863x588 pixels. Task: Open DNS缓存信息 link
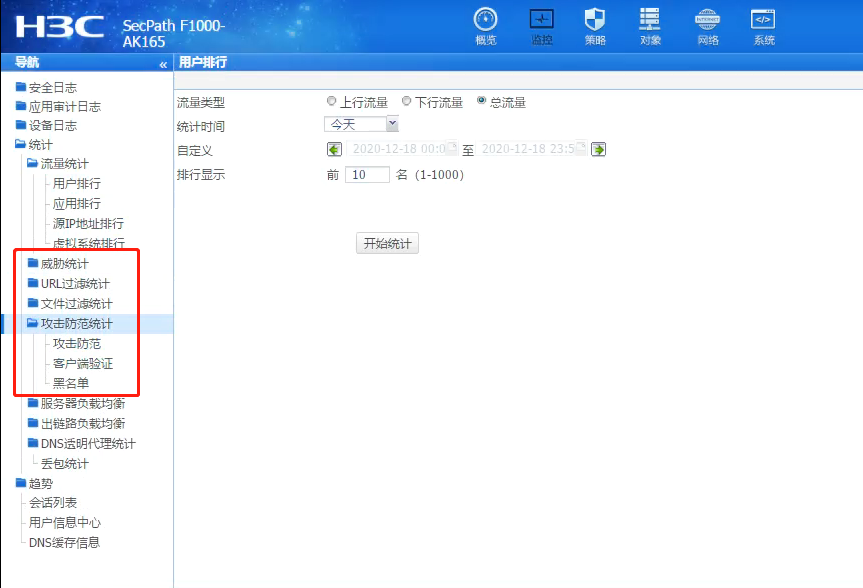click(64, 542)
